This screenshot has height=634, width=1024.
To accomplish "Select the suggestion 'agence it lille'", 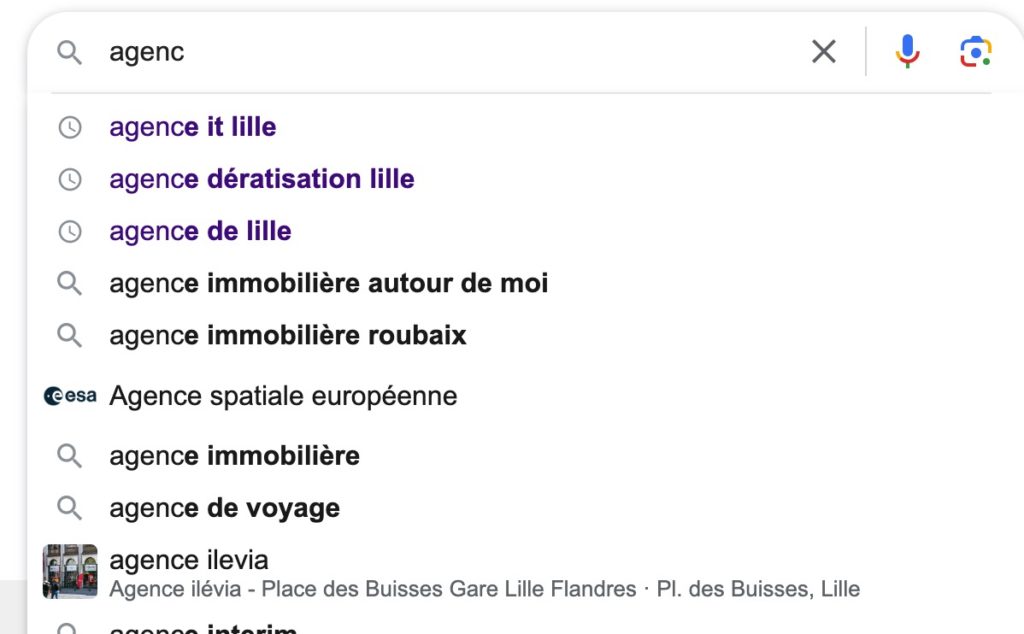I will click(192, 127).
